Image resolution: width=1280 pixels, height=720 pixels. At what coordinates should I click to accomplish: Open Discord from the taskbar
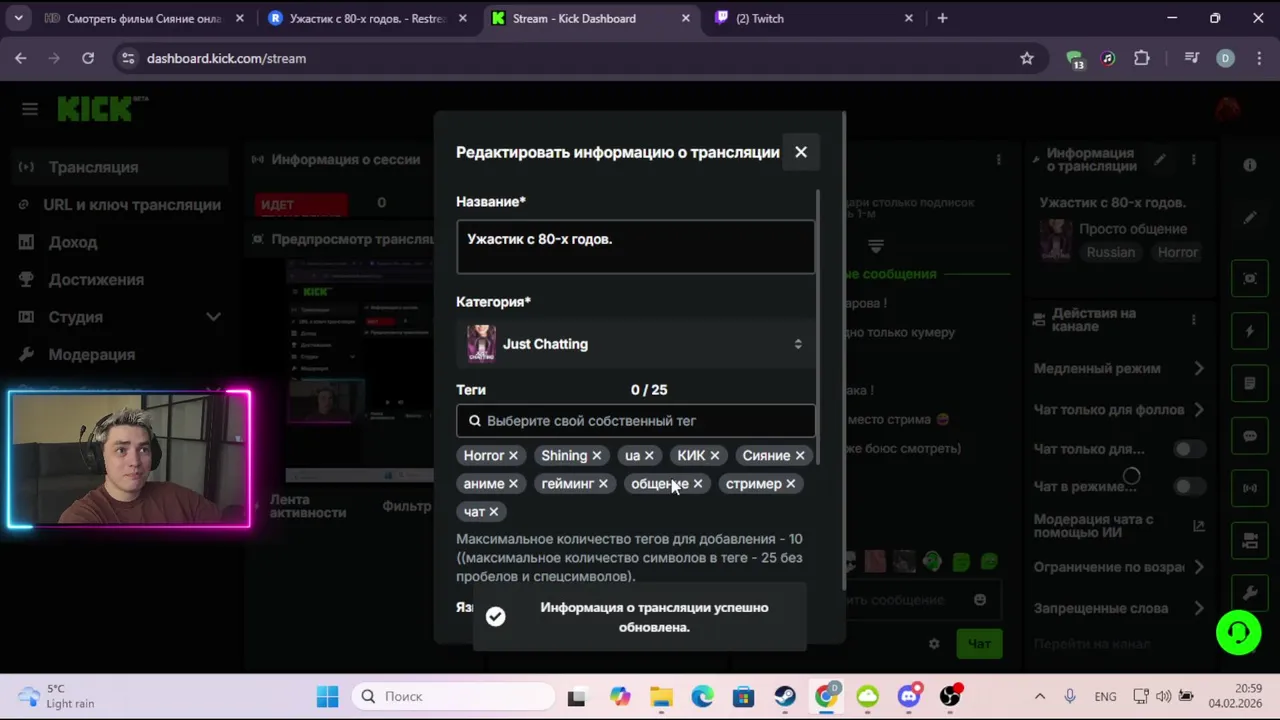[909, 696]
